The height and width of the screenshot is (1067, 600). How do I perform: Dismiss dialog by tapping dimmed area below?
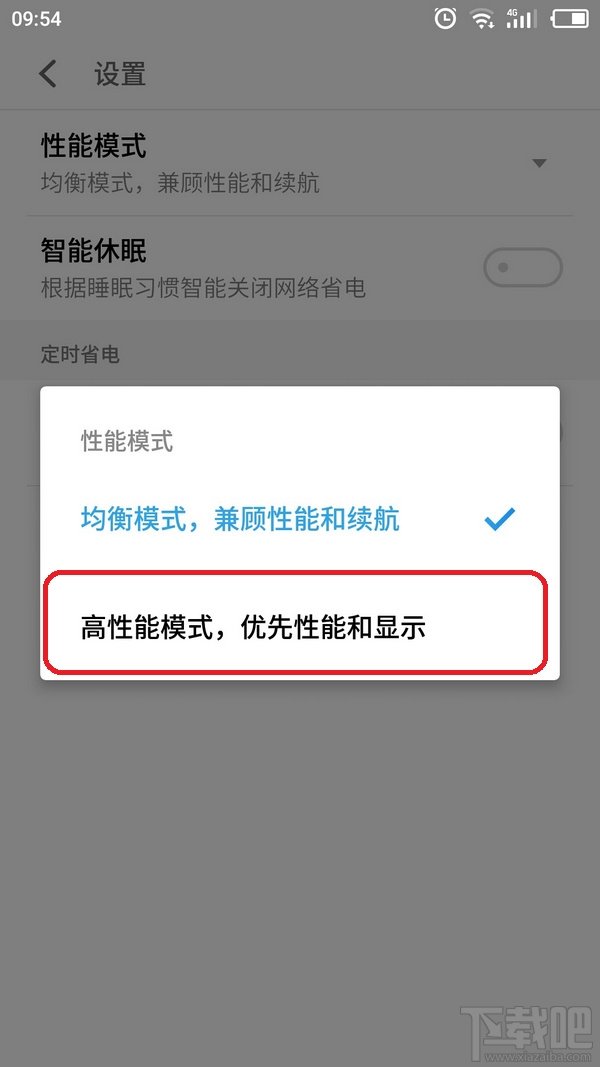coord(300,851)
